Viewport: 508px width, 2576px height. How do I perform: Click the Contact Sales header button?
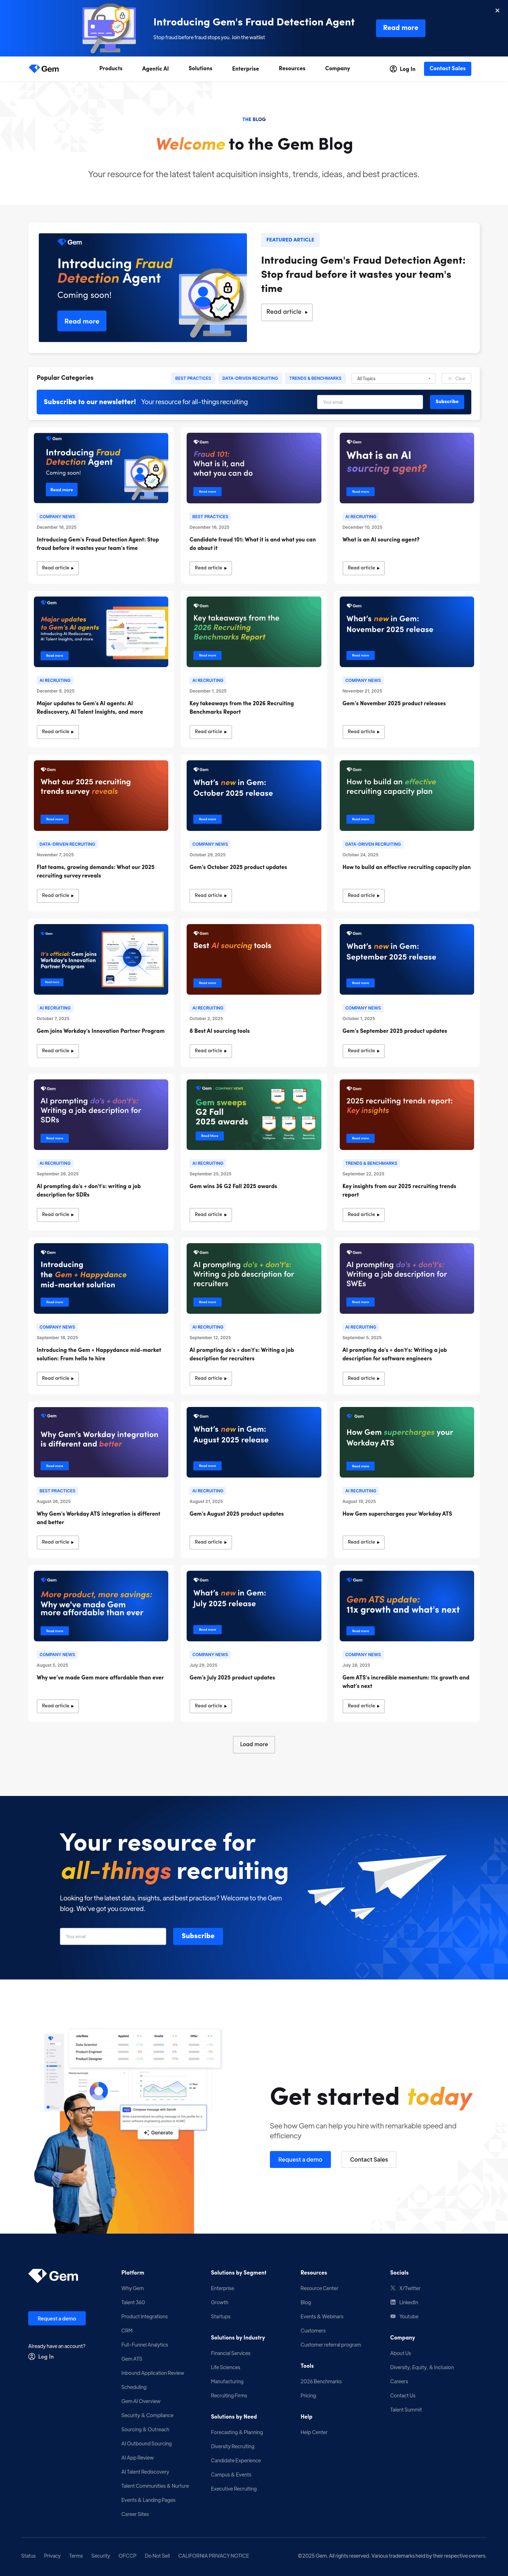pyautogui.click(x=447, y=69)
